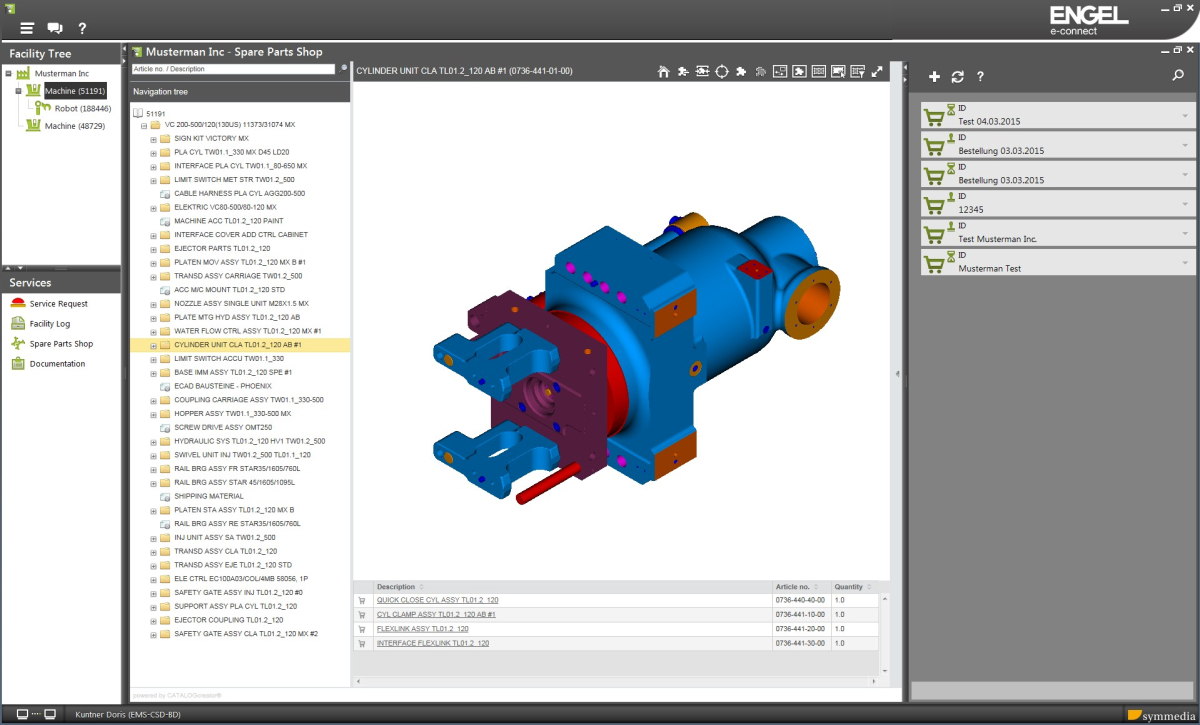Collapse the Musterman Inc facility tree node
This screenshot has height=725, width=1200.
(x=8, y=74)
